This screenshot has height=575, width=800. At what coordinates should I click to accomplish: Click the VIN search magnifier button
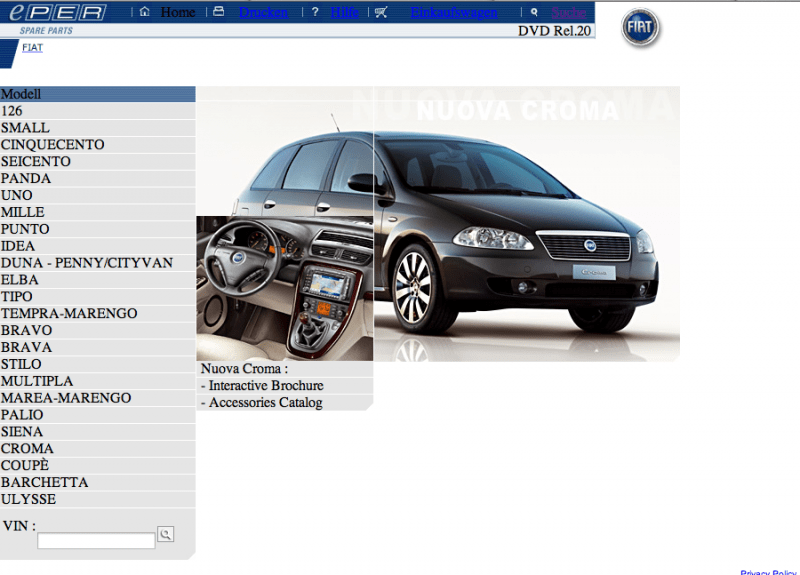(x=165, y=534)
